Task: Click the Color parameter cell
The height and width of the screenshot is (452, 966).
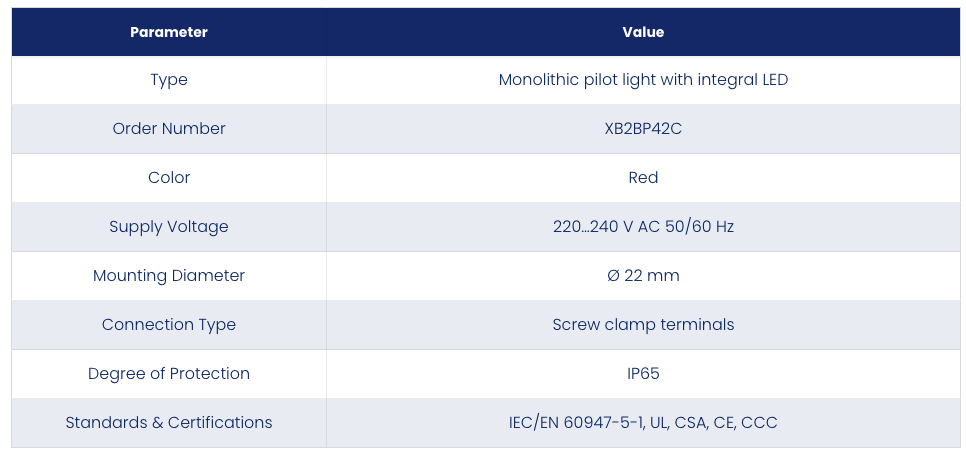Action: coord(169,178)
